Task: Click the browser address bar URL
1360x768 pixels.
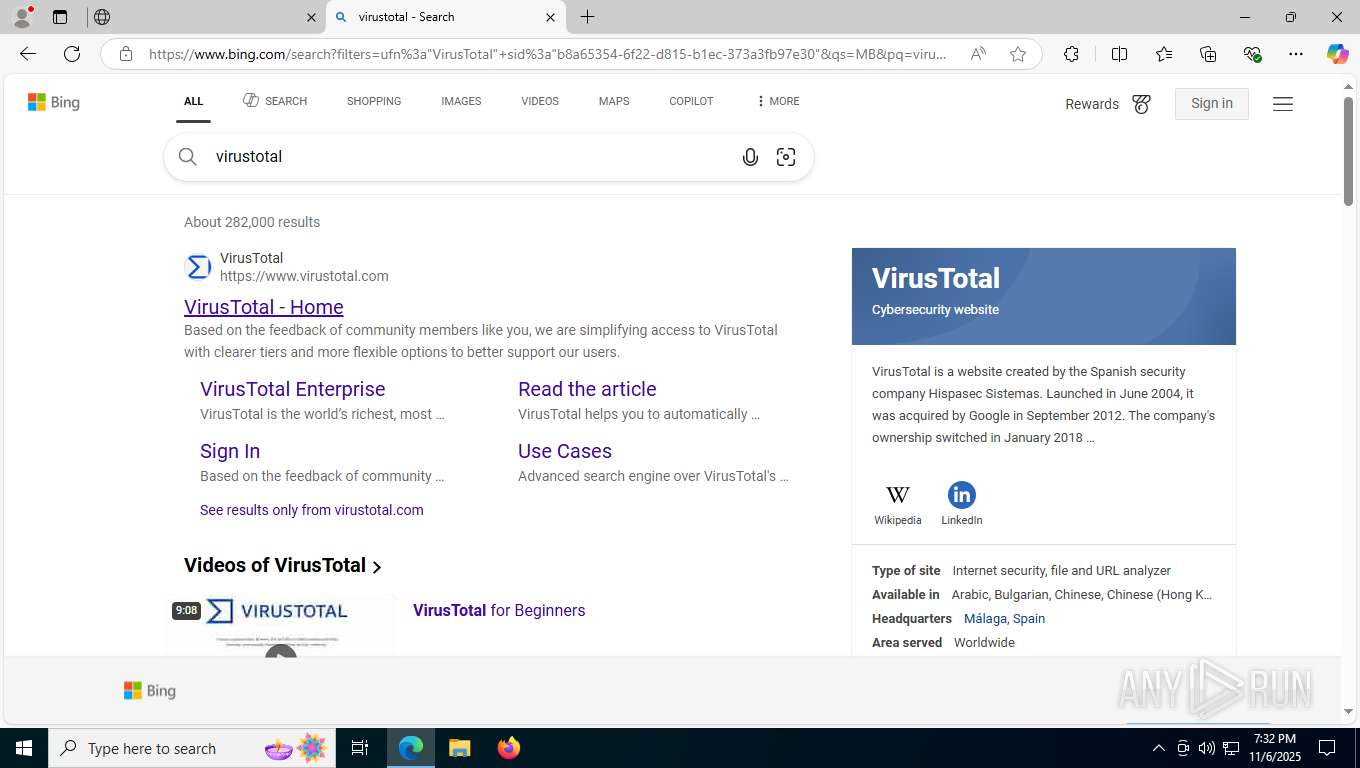Action: [546, 54]
